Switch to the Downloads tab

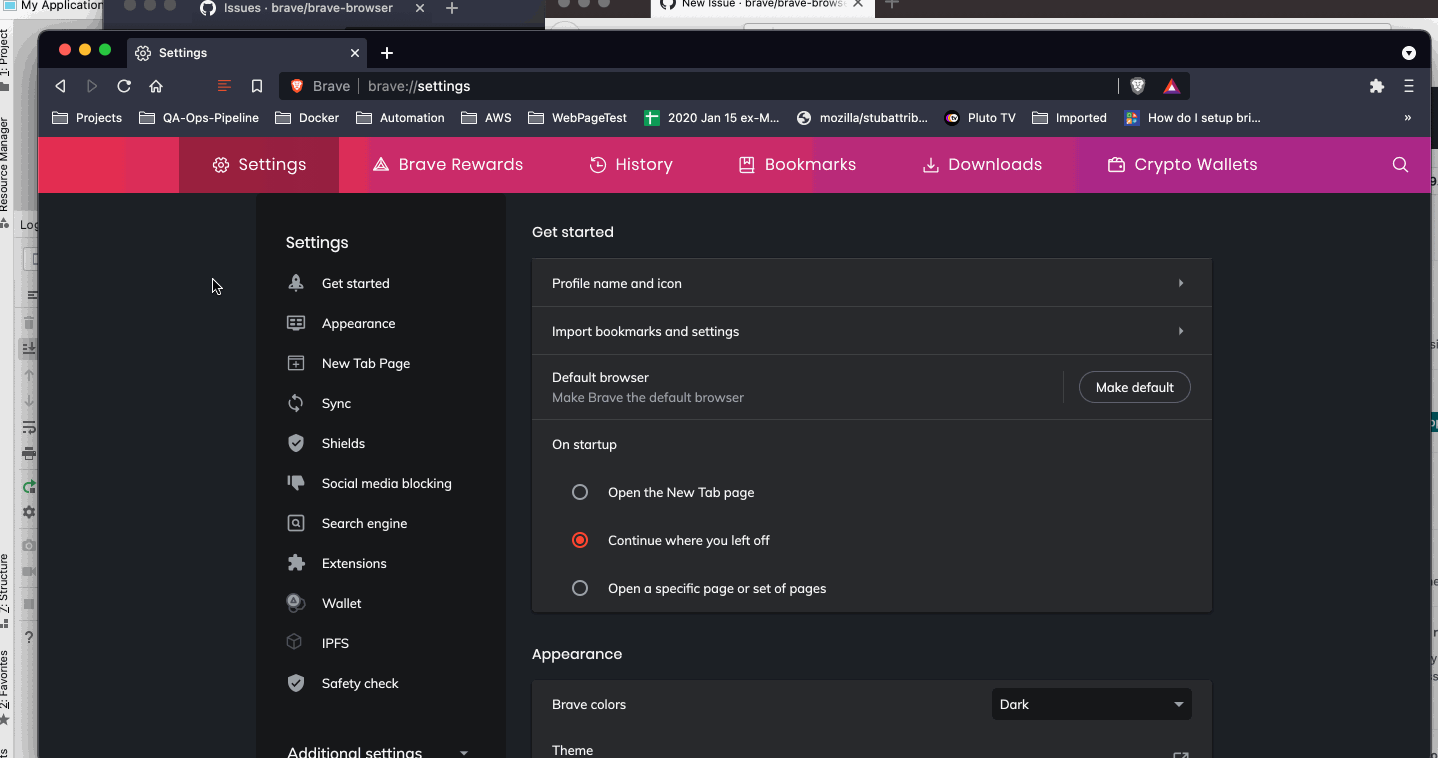[x=981, y=165]
